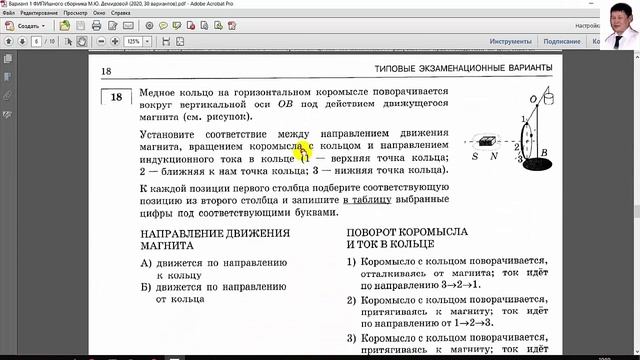Click the Adobe Acrobat title bar icon
The image size is (640, 360).
[x=4, y=4]
